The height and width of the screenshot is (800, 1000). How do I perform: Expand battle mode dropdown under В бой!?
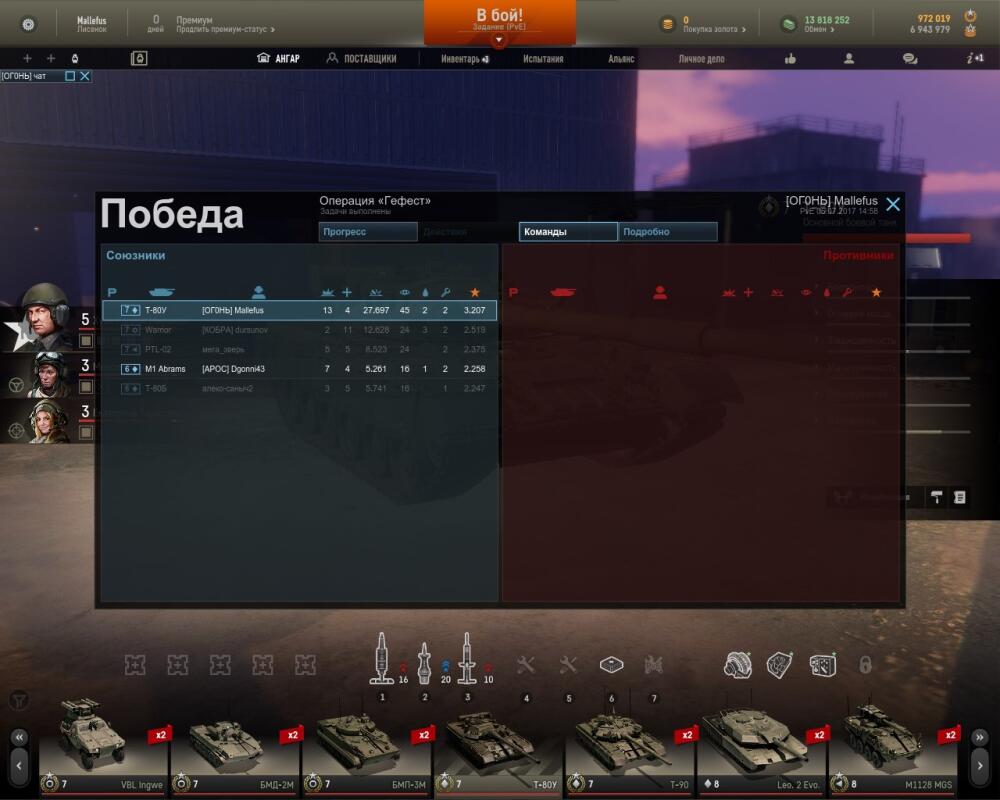tap(499, 40)
